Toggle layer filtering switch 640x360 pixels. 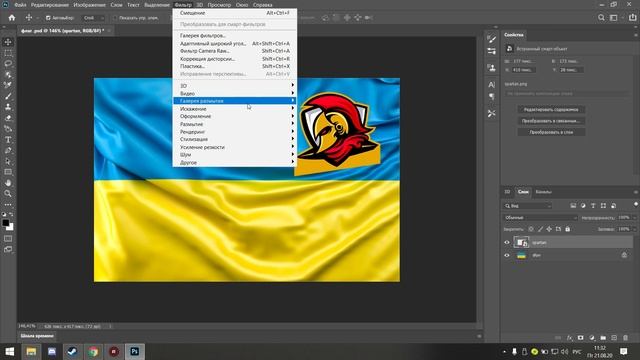click(636, 204)
